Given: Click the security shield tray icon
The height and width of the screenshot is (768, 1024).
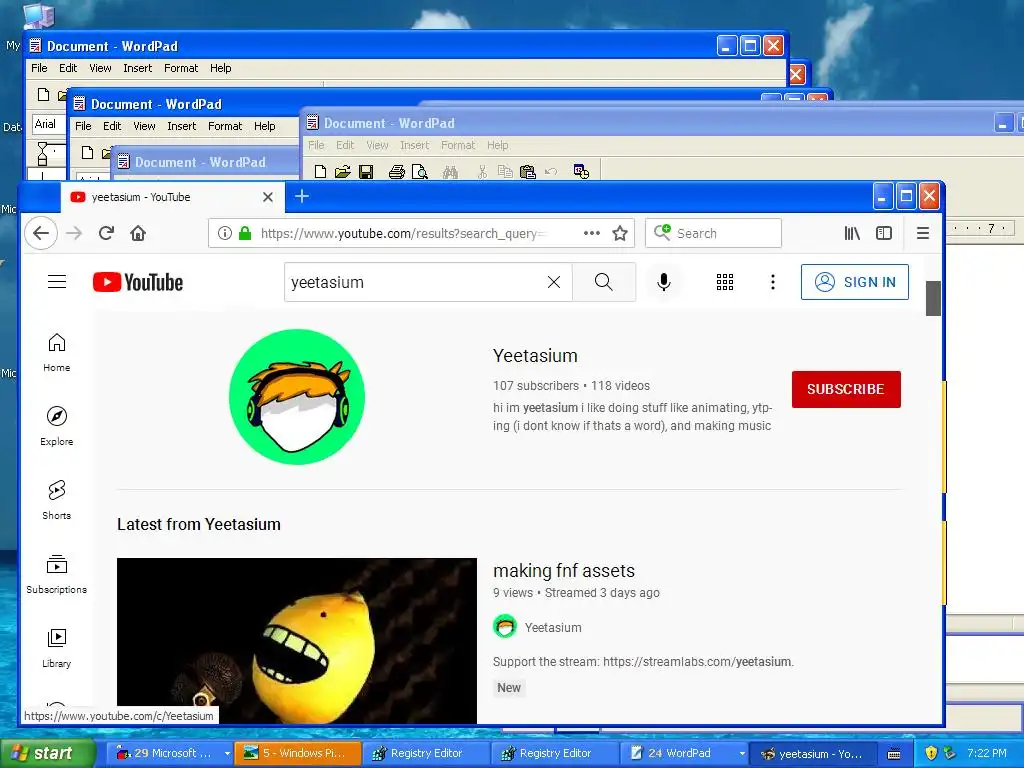Looking at the screenshot, I should 931,753.
